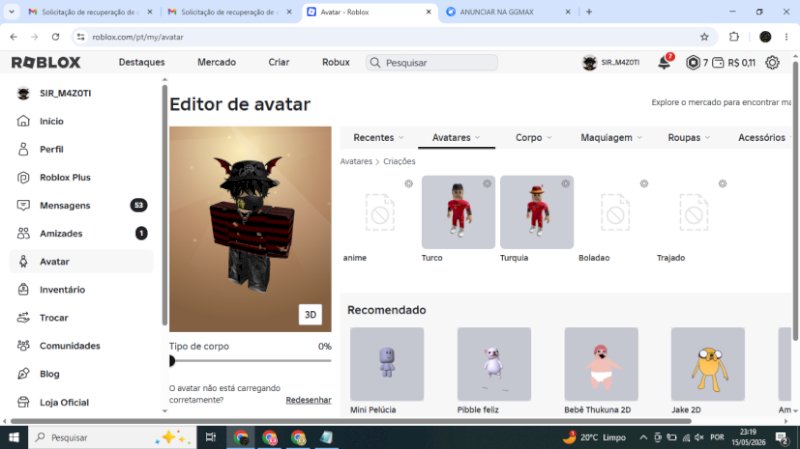Open the Windows Start menu
Viewport: 800px width, 449px height.
coord(14,437)
